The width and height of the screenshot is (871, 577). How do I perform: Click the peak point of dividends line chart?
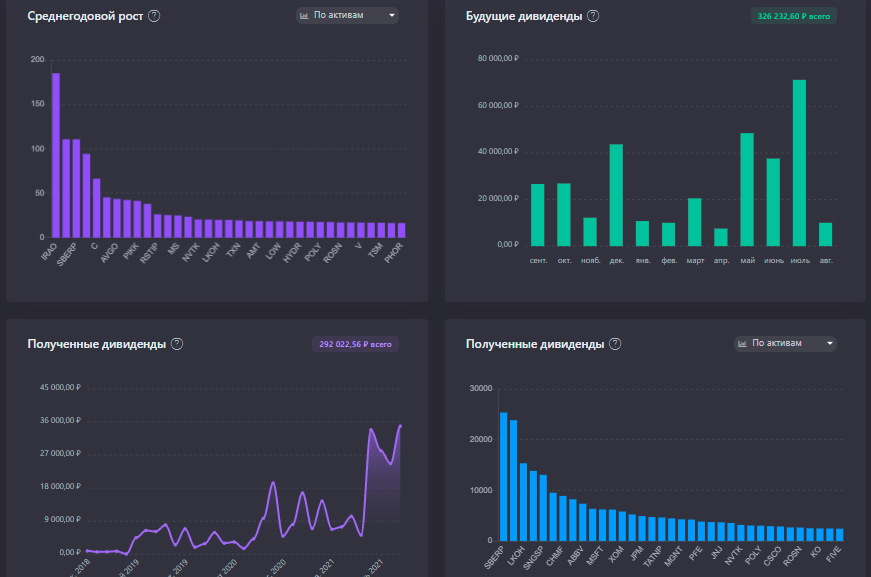pos(400,427)
